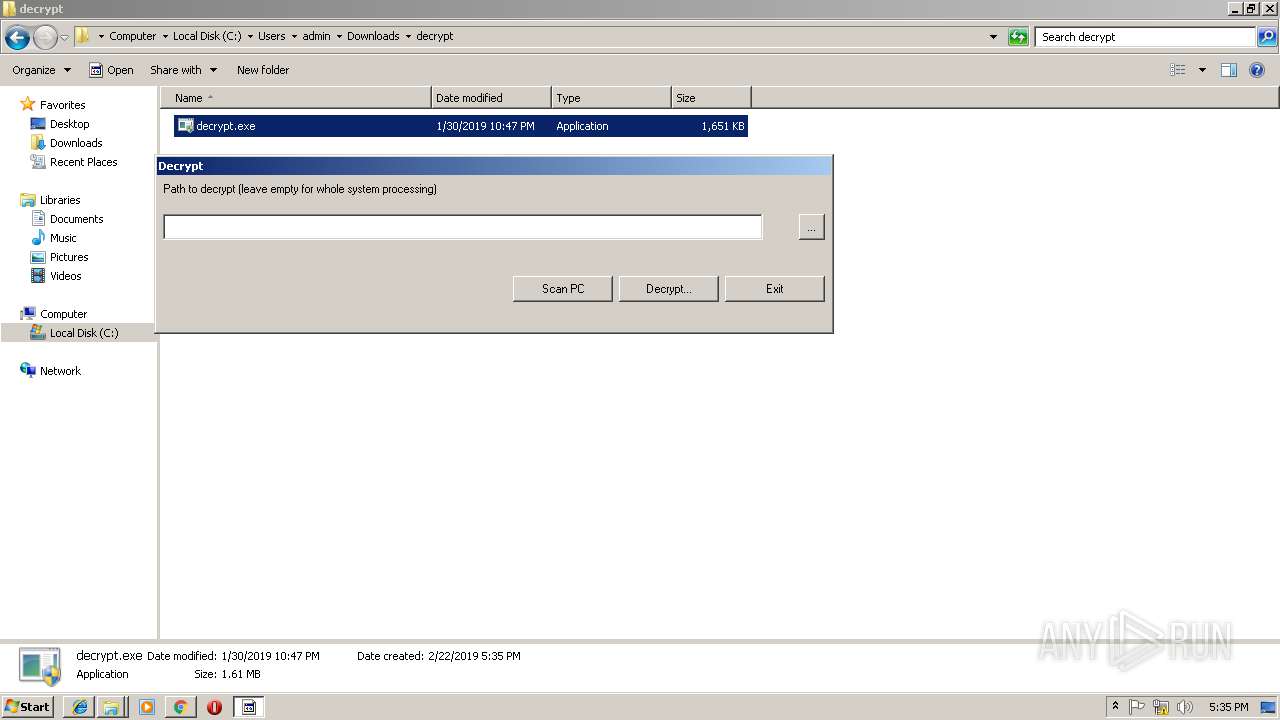Click the volume speaker tray icon
Image resolution: width=1280 pixels, height=720 pixels.
(1185, 707)
